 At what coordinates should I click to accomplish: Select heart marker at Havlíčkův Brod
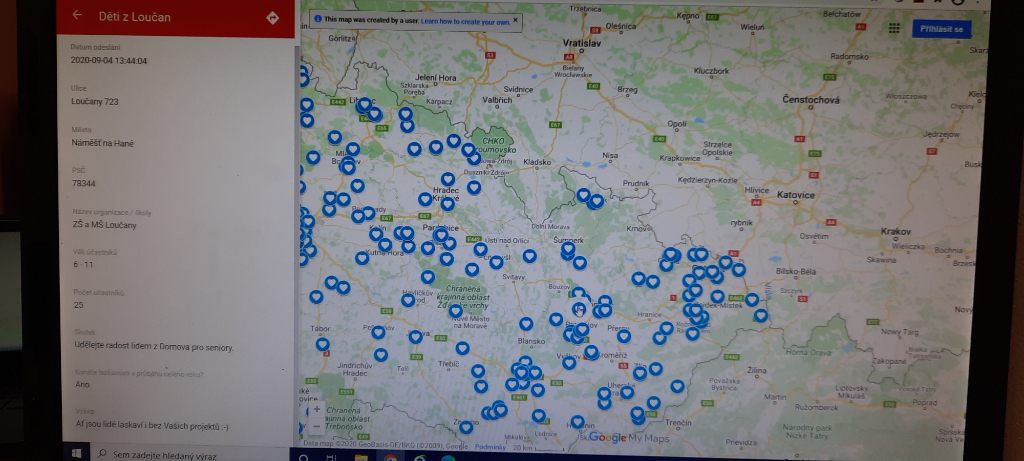(408, 300)
